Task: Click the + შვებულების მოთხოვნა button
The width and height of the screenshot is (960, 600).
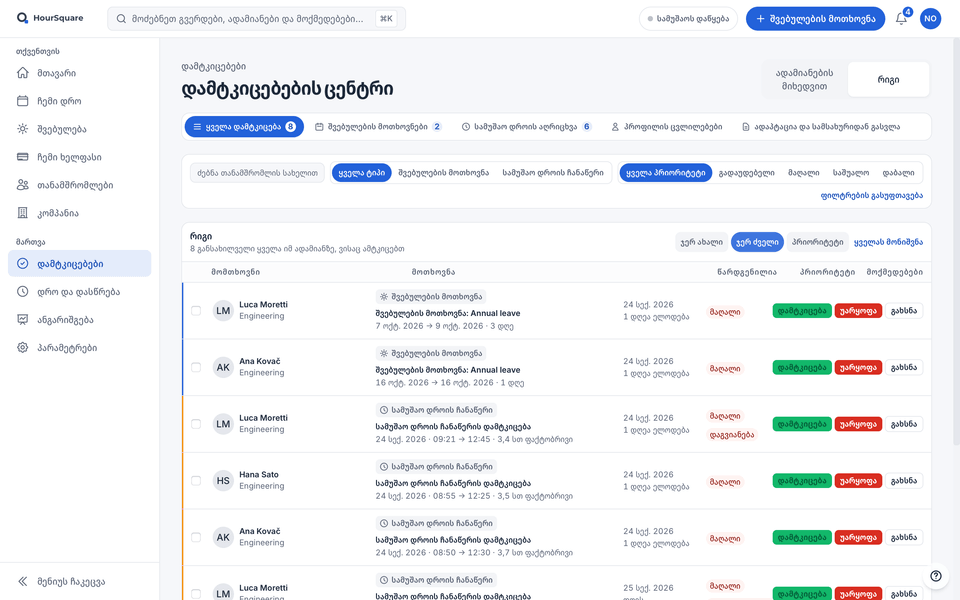Action: (x=815, y=18)
